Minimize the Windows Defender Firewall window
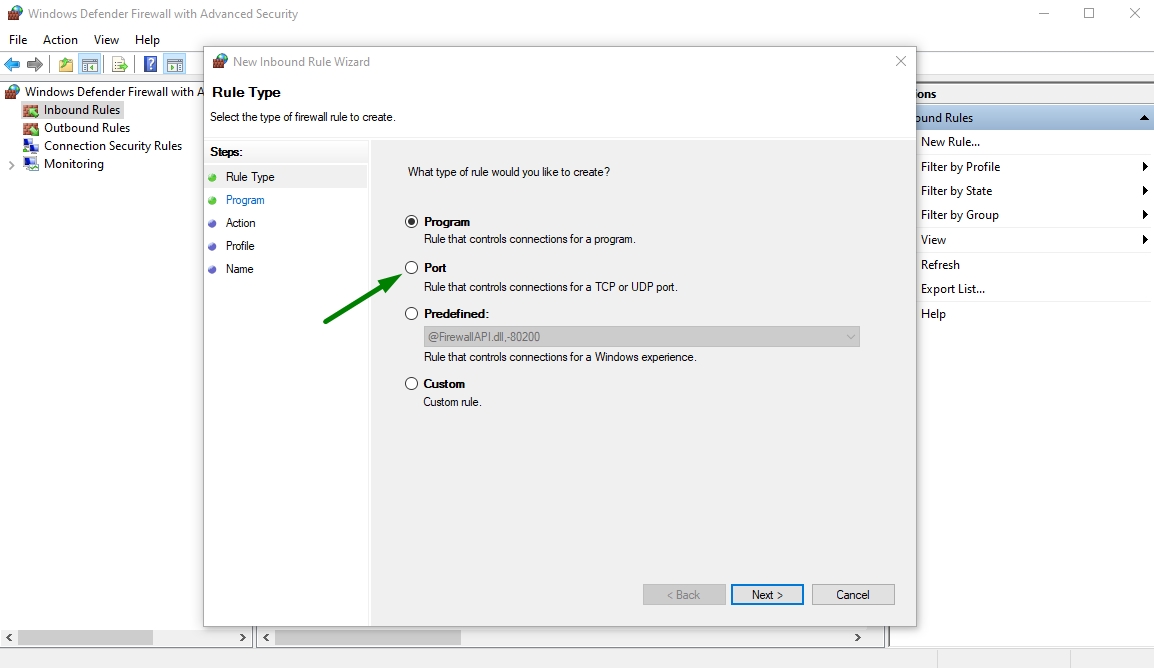The height and width of the screenshot is (668, 1154). coord(1044,13)
